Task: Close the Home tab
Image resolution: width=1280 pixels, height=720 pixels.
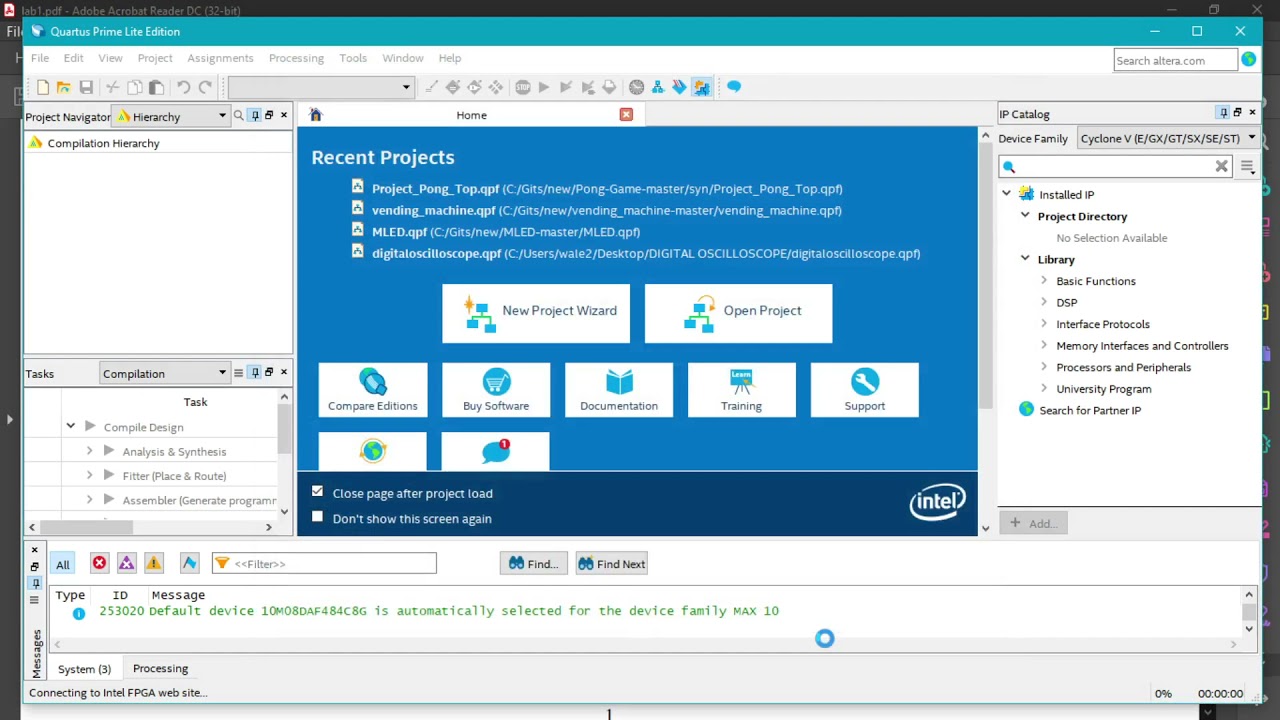Action: pos(626,115)
